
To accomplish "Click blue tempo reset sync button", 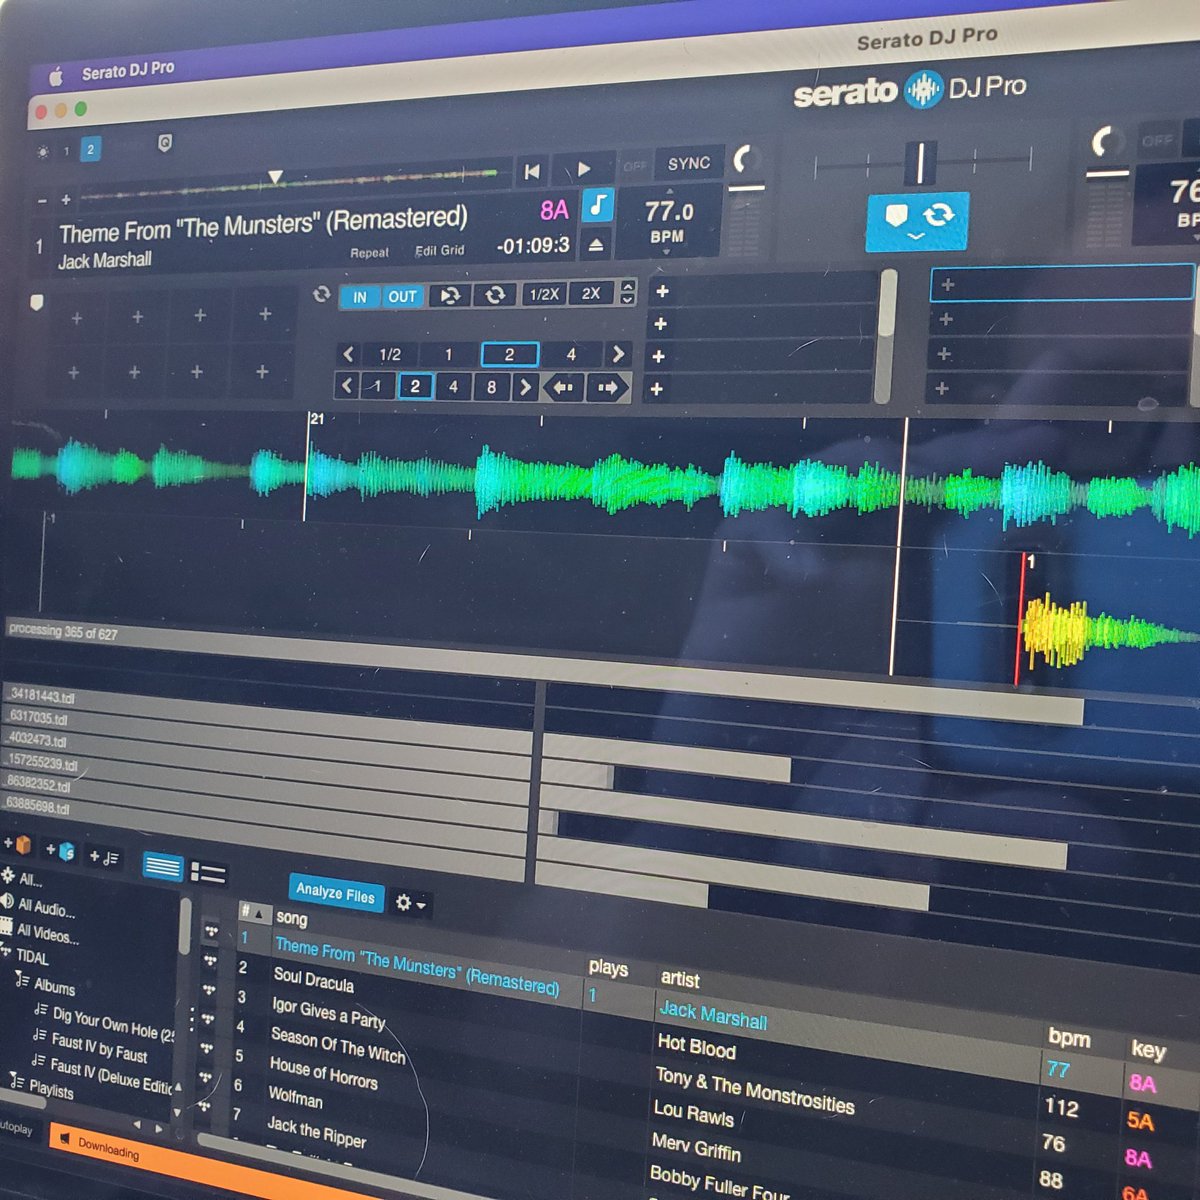I will pyautogui.click(x=917, y=221).
